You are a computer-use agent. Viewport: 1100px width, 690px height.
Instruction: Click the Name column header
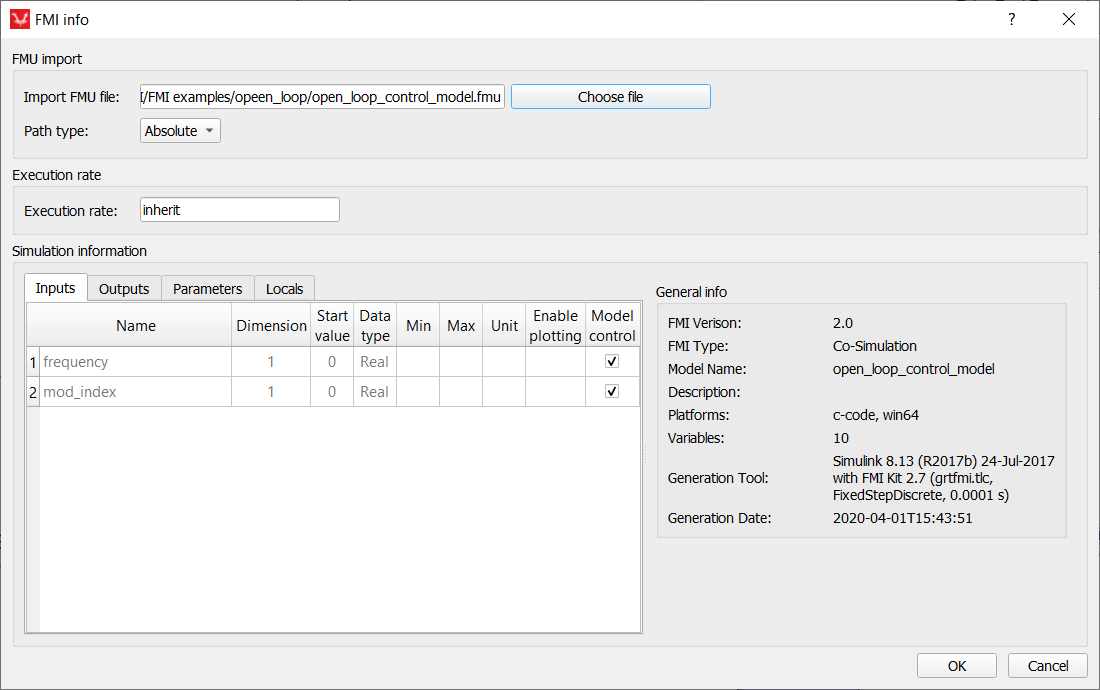(135, 325)
